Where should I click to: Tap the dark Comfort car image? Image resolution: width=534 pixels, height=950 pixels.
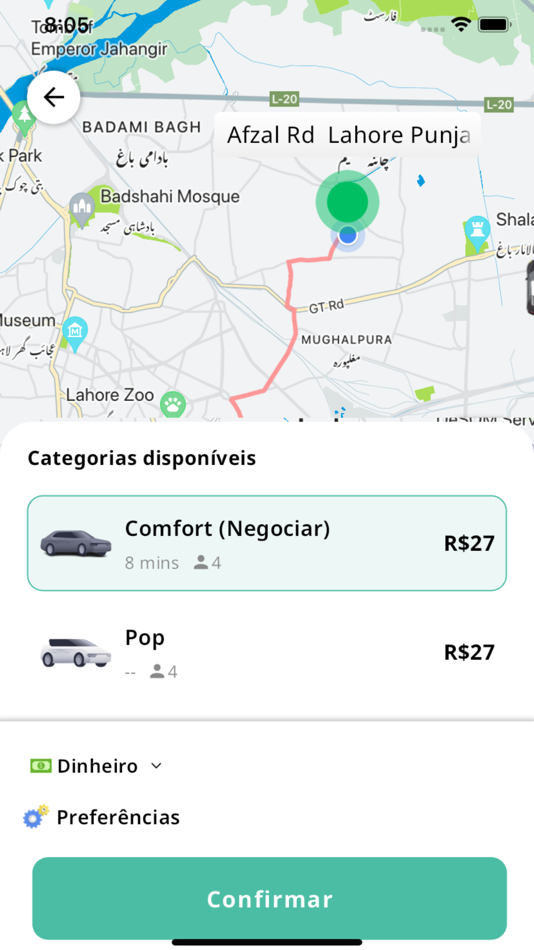pos(76,543)
